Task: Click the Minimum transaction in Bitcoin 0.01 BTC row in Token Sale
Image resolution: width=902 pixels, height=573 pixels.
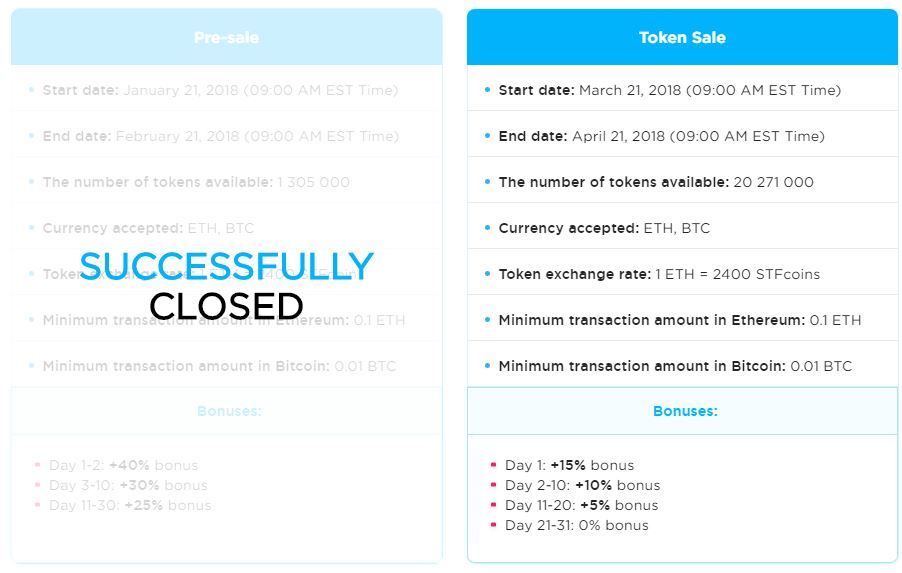Action: [x=682, y=366]
